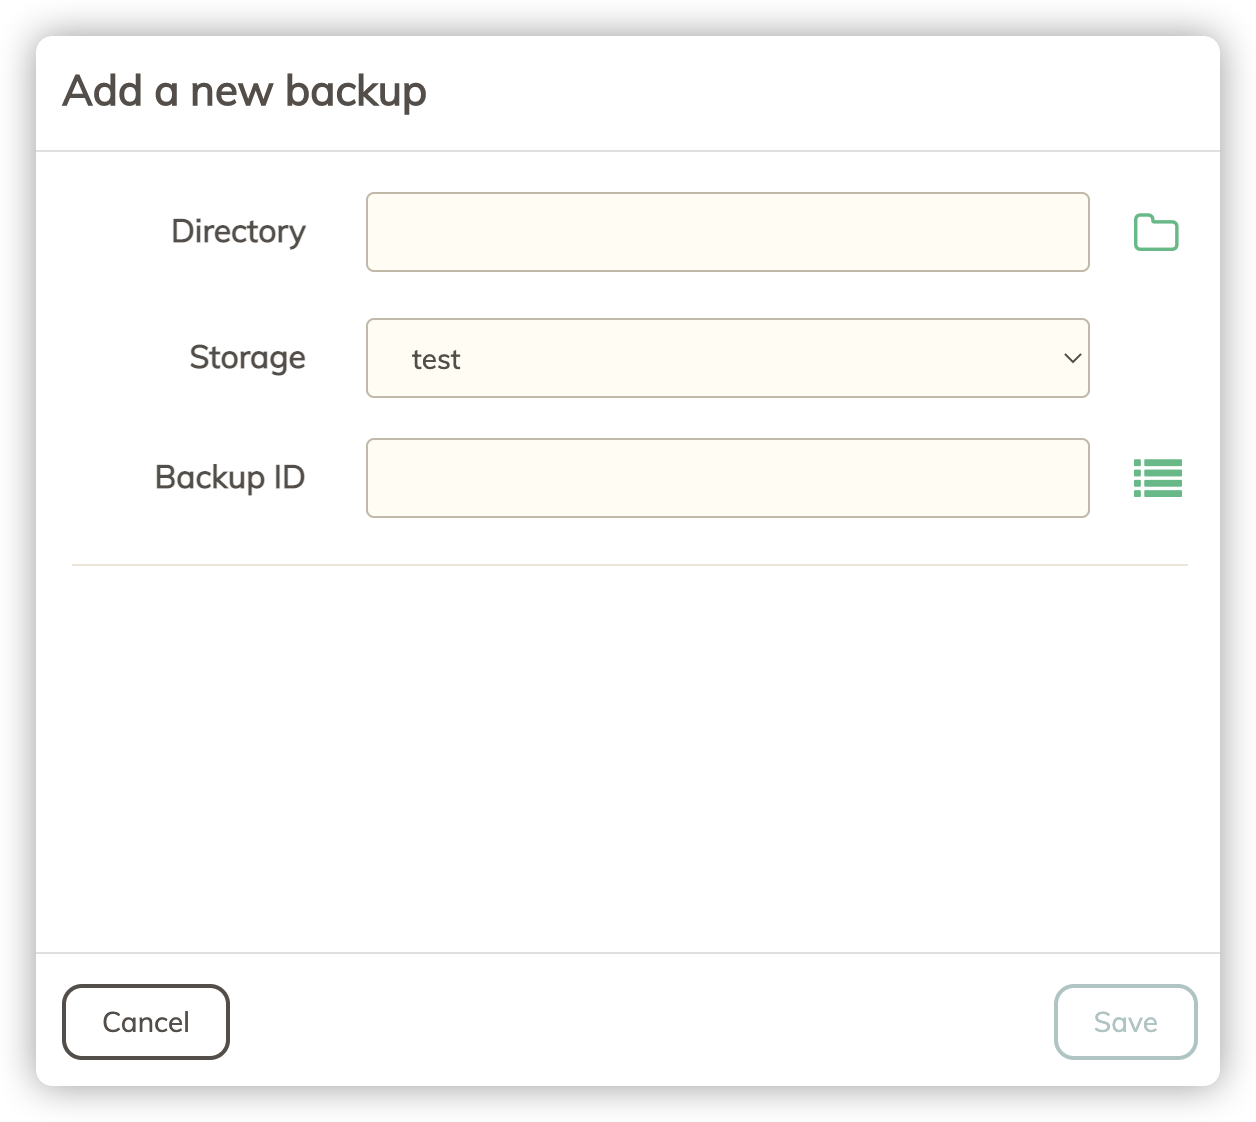Click the divider line under Backup ID
Viewport: 1256px width, 1122px height.
tap(628, 565)
